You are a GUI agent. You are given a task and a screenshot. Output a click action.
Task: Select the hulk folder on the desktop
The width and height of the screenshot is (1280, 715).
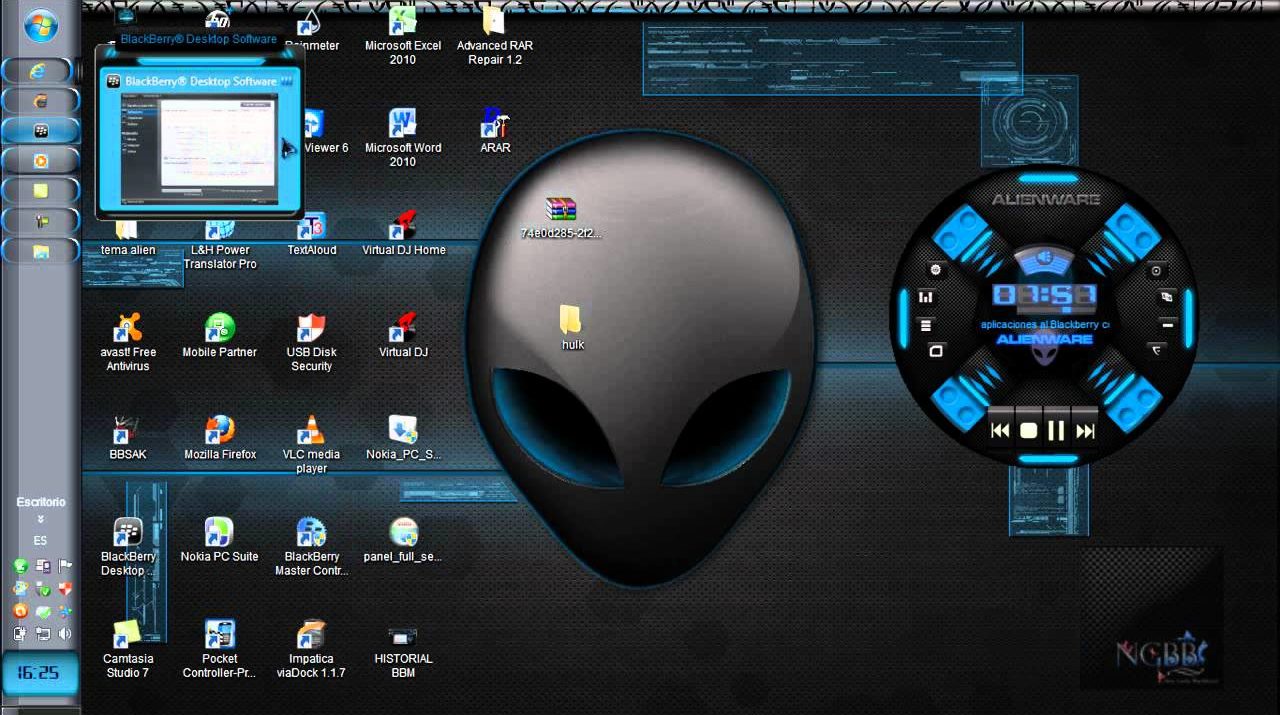point(572,320)
